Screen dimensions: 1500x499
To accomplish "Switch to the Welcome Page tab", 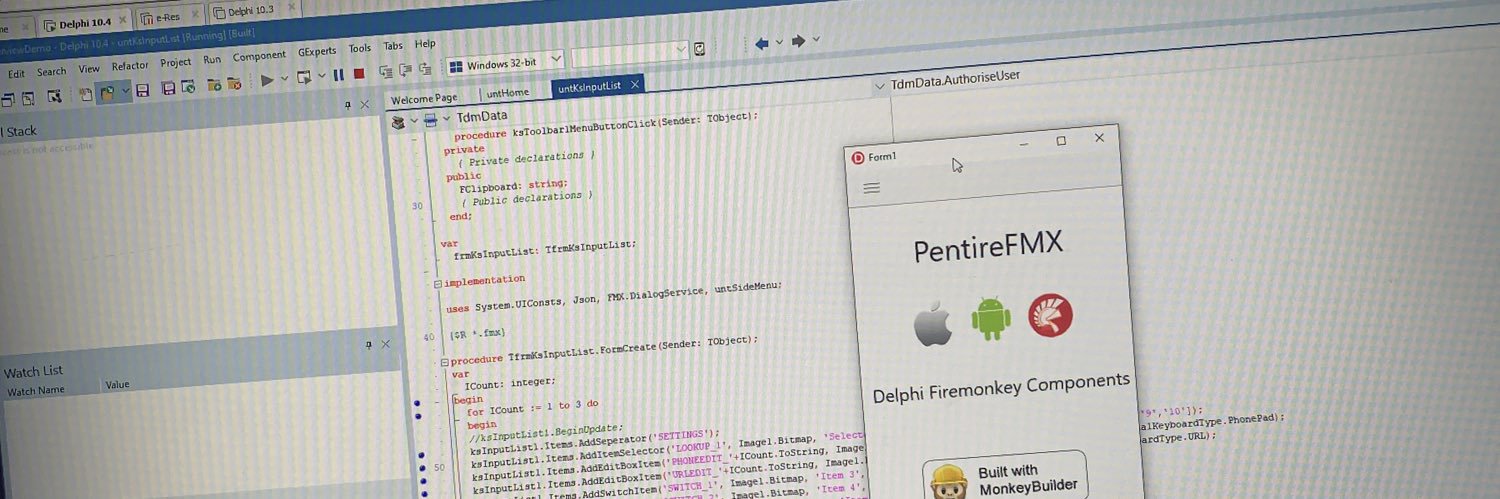I will click(x=424, y=98).
